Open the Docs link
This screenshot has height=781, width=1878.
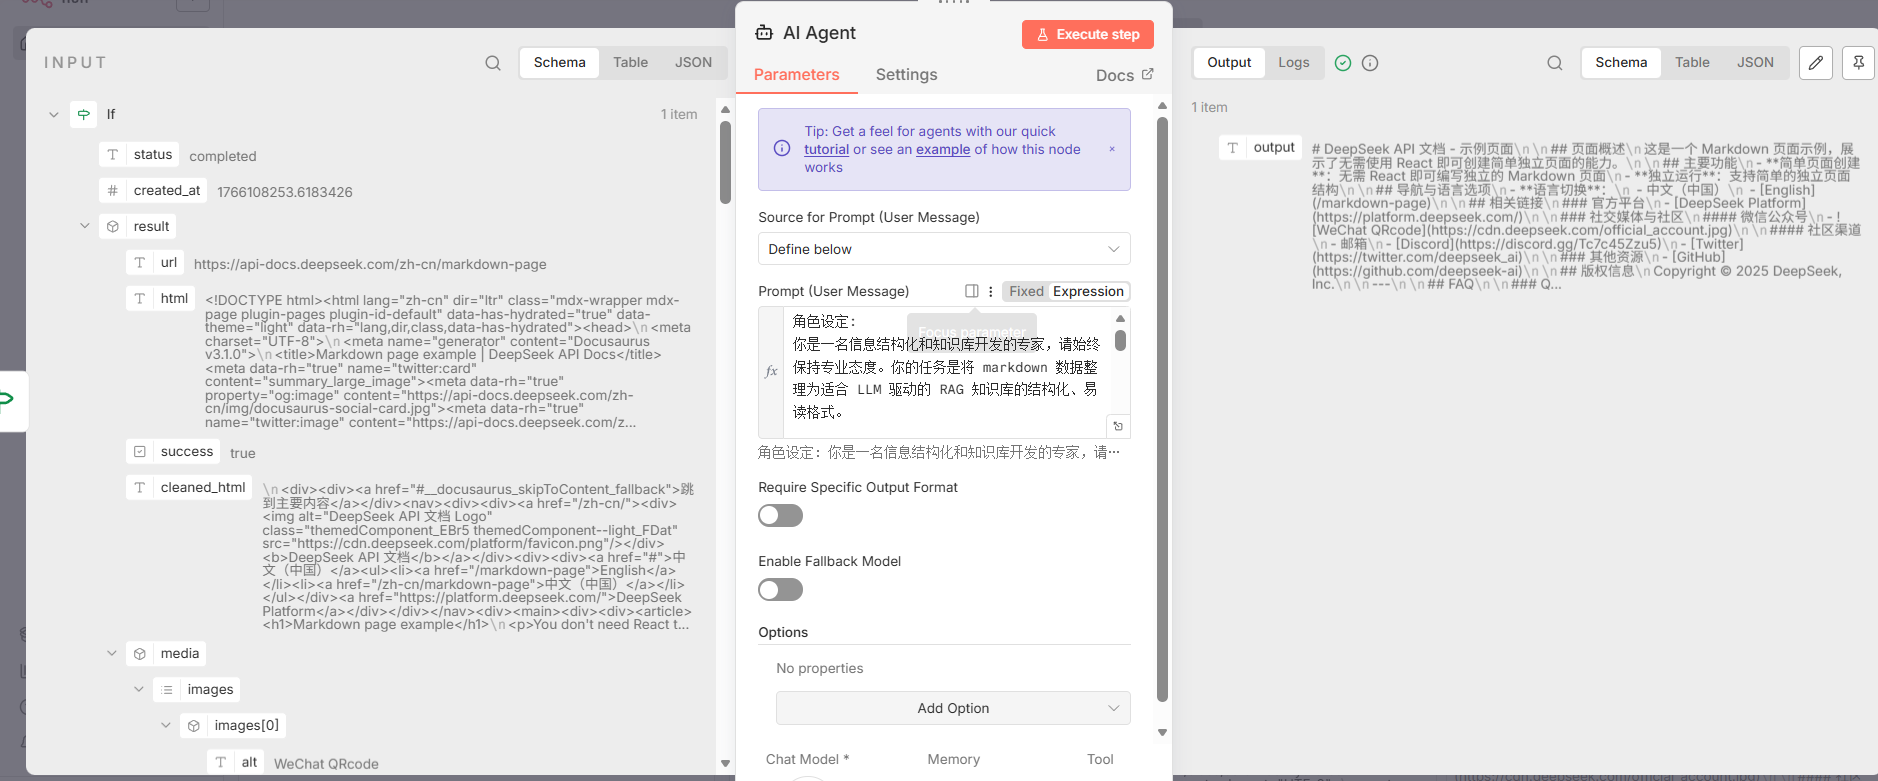[x=1124, y=75]
